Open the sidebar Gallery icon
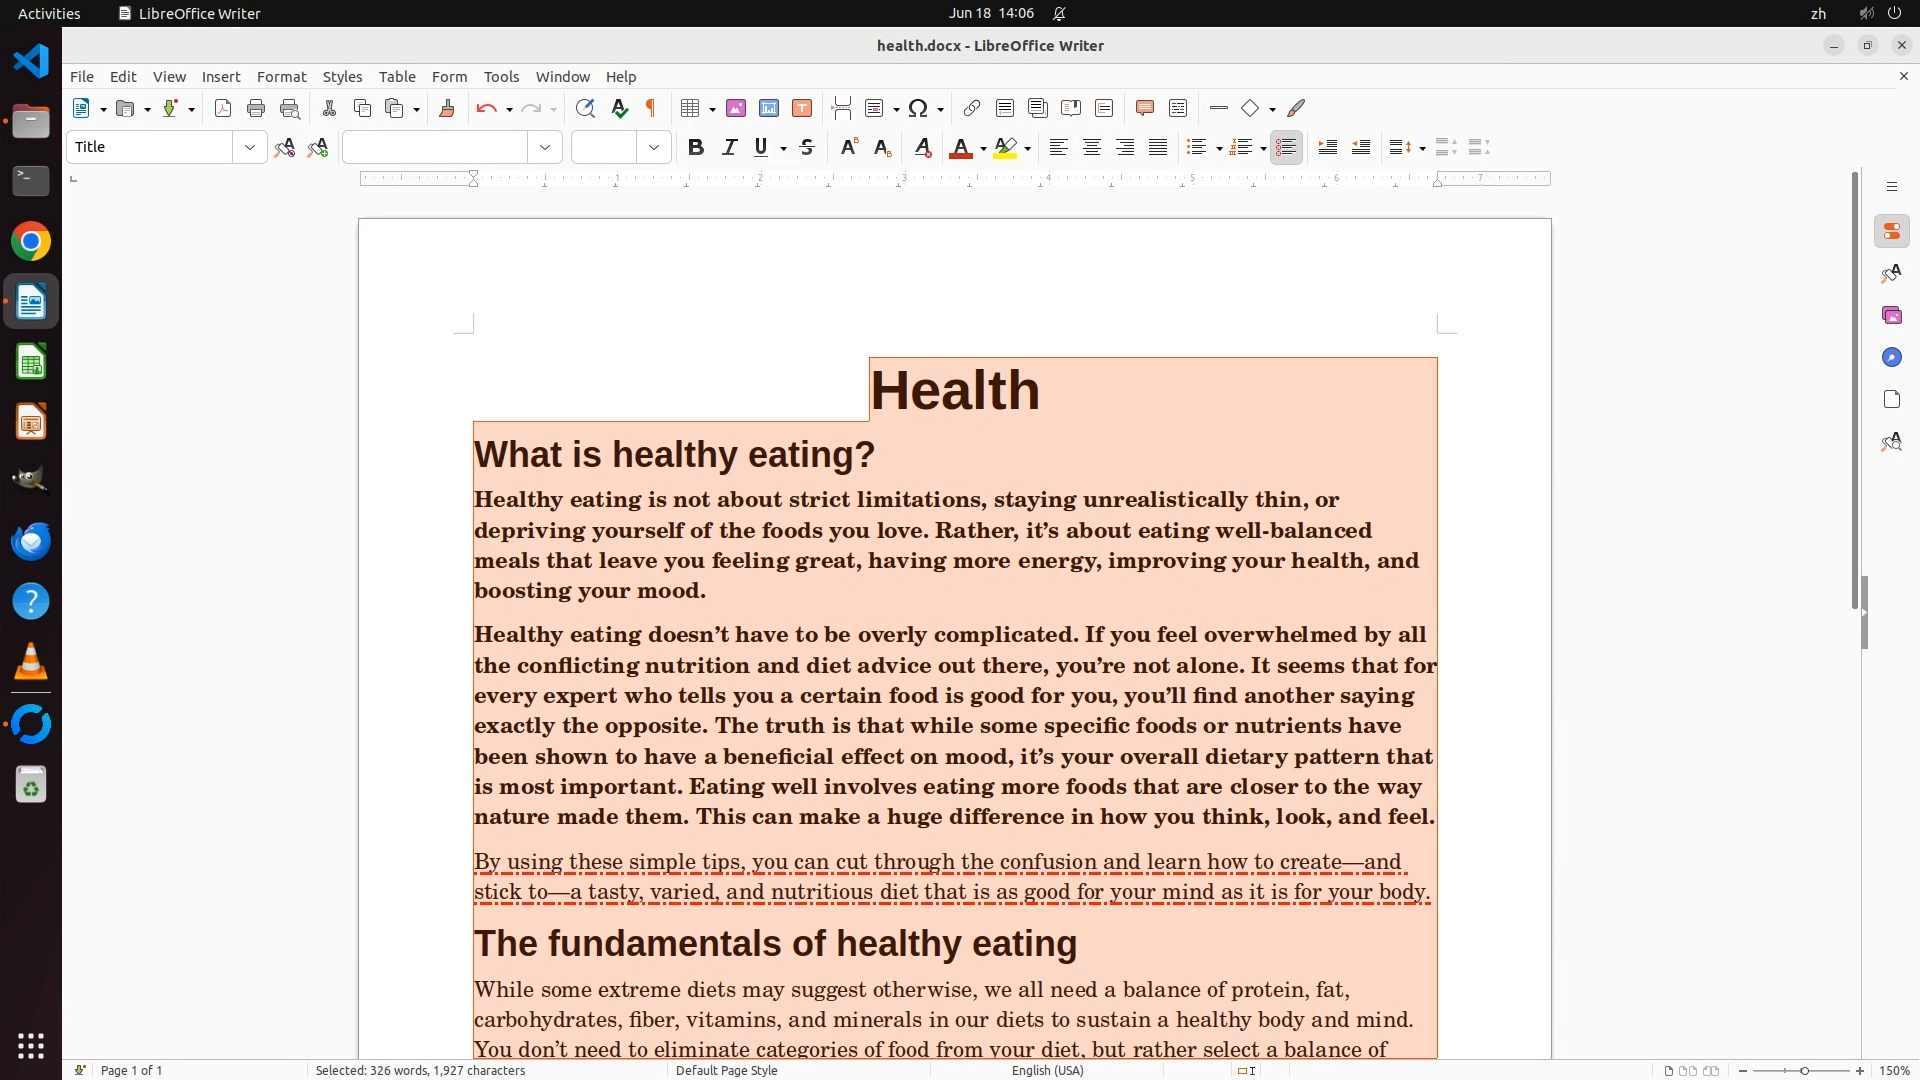This screenshot has height=1080, width=1920. click(x=1891, y=316)
